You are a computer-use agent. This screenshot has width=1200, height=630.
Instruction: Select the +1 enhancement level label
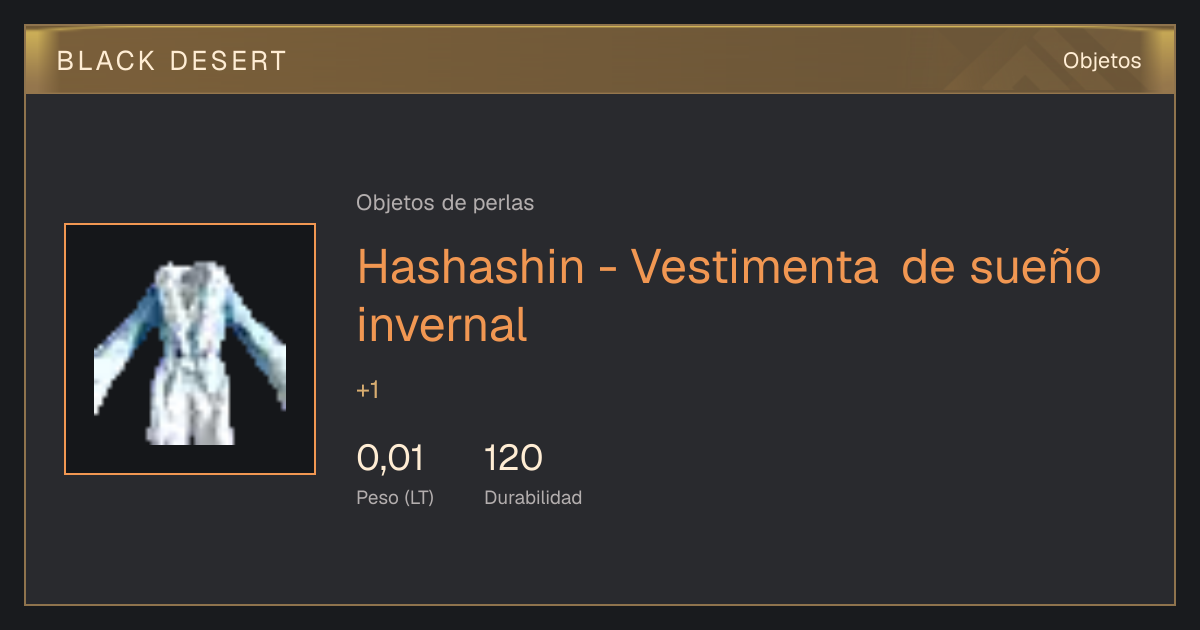(368, 390)
